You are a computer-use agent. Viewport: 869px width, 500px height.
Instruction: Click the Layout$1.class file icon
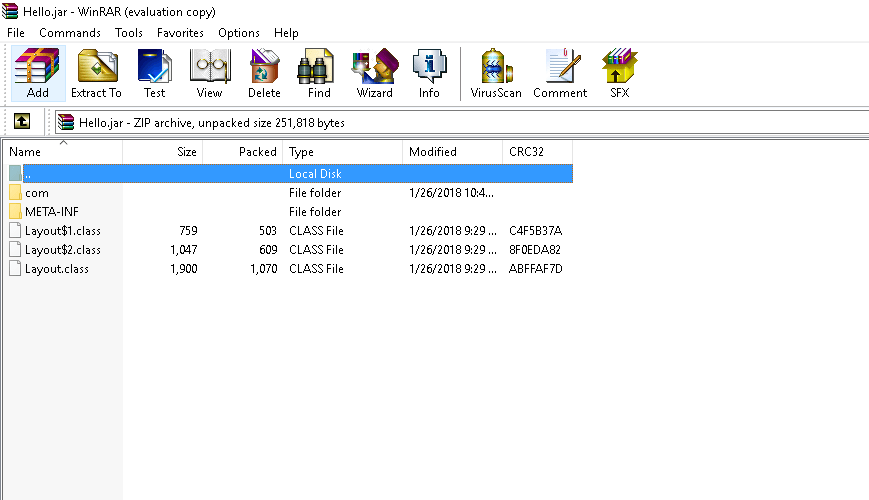(16, 231)
